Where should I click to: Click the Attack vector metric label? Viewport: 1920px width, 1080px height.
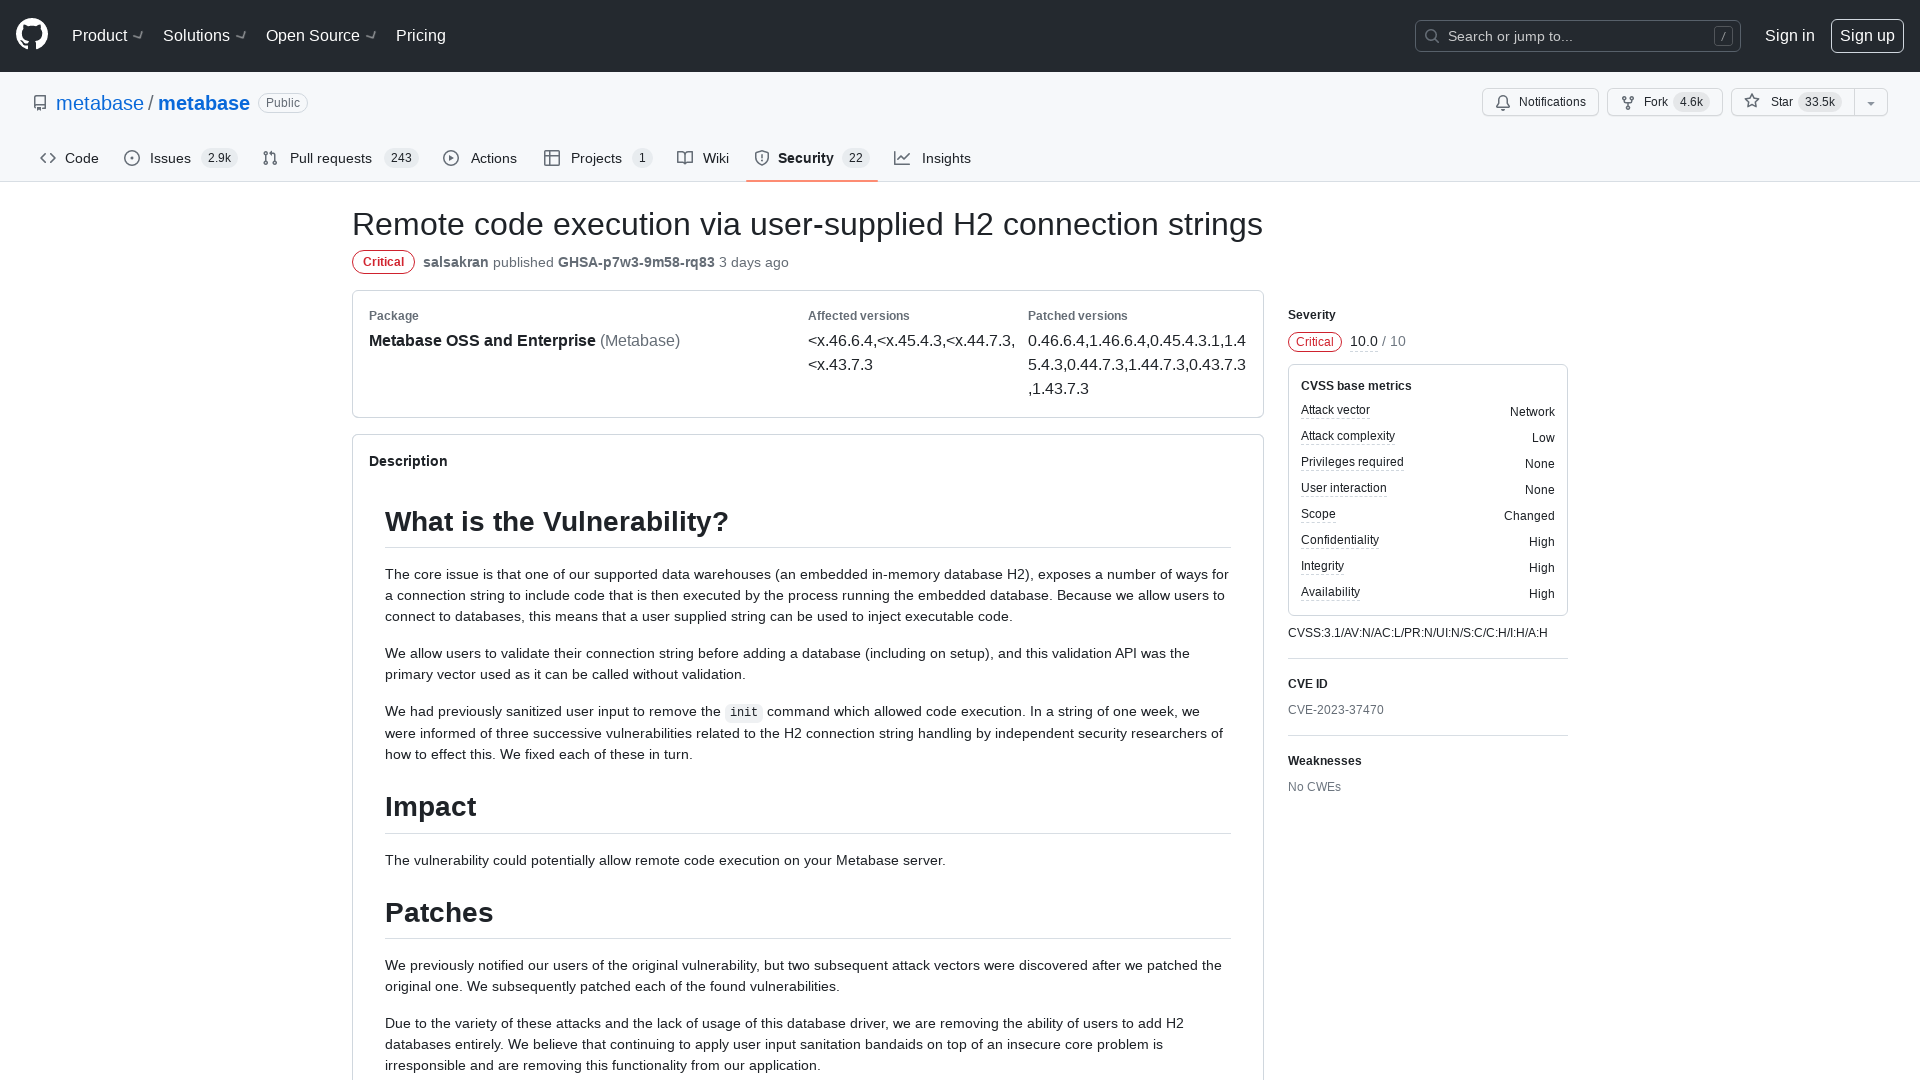pyautogui.click(x=1335, y=410)
